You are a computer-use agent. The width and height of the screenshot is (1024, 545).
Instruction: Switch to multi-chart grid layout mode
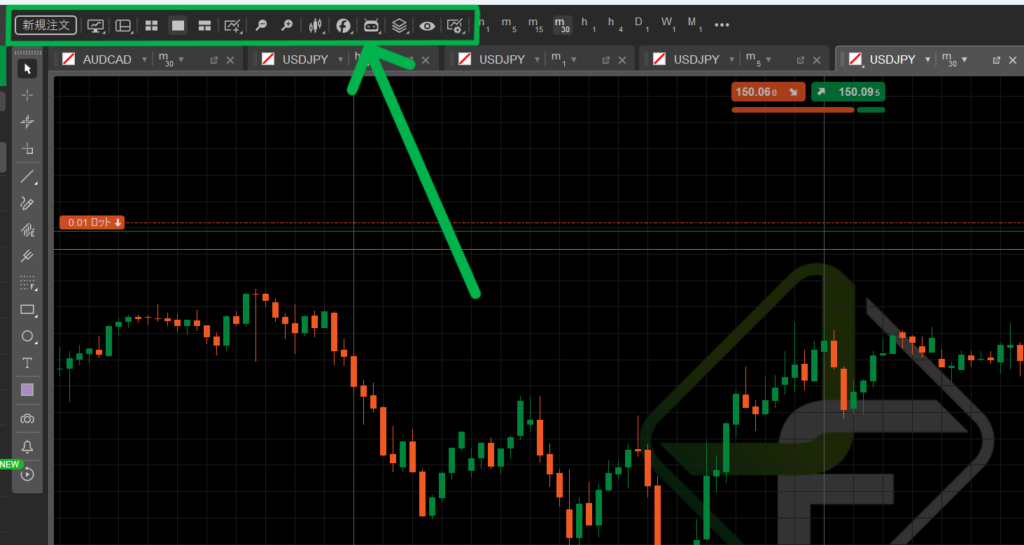pos(151,26)
